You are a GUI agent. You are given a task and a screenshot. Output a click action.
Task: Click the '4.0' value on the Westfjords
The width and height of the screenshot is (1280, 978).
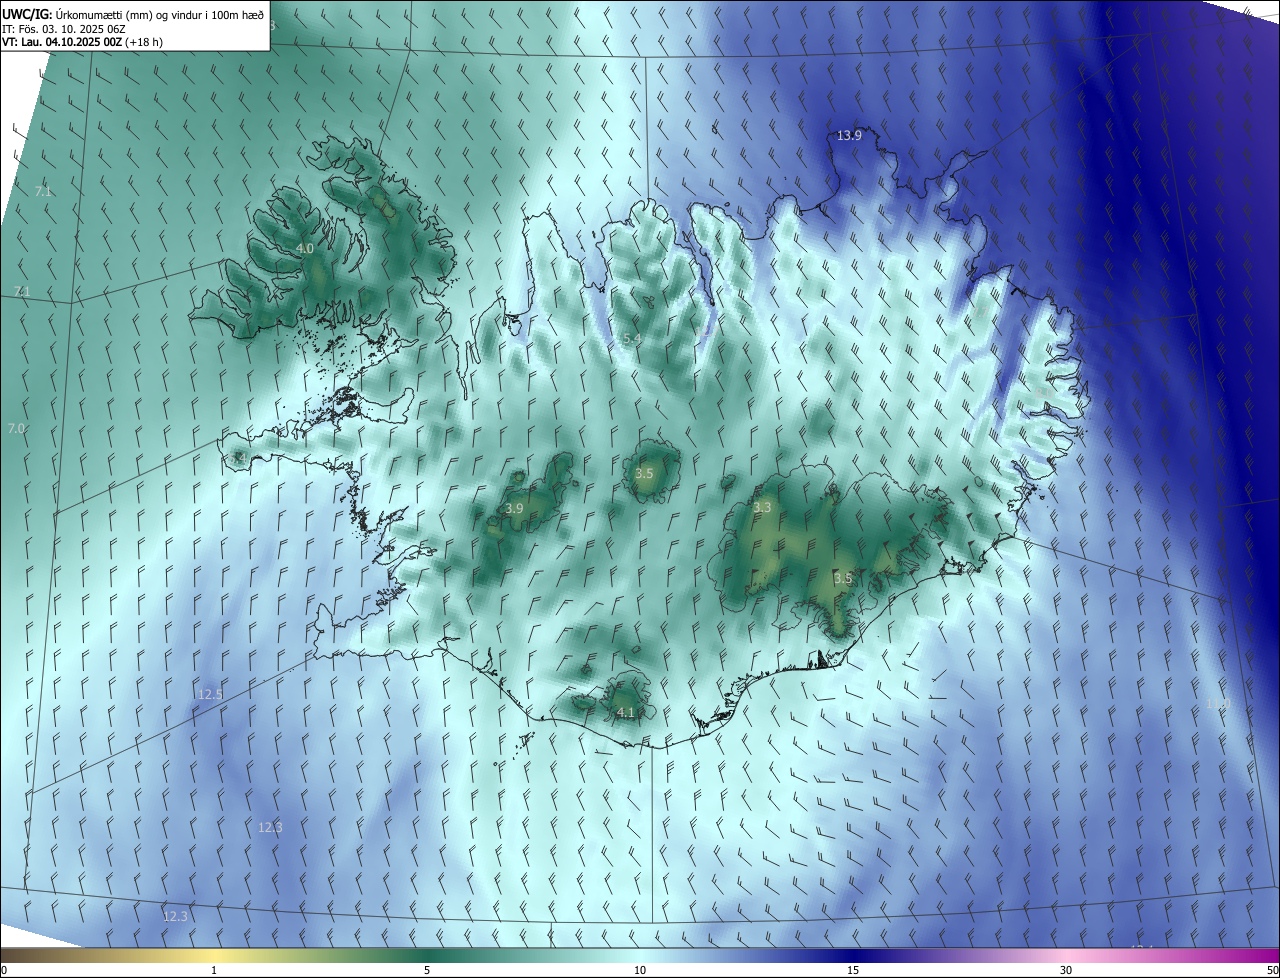[x=305, y=248]
